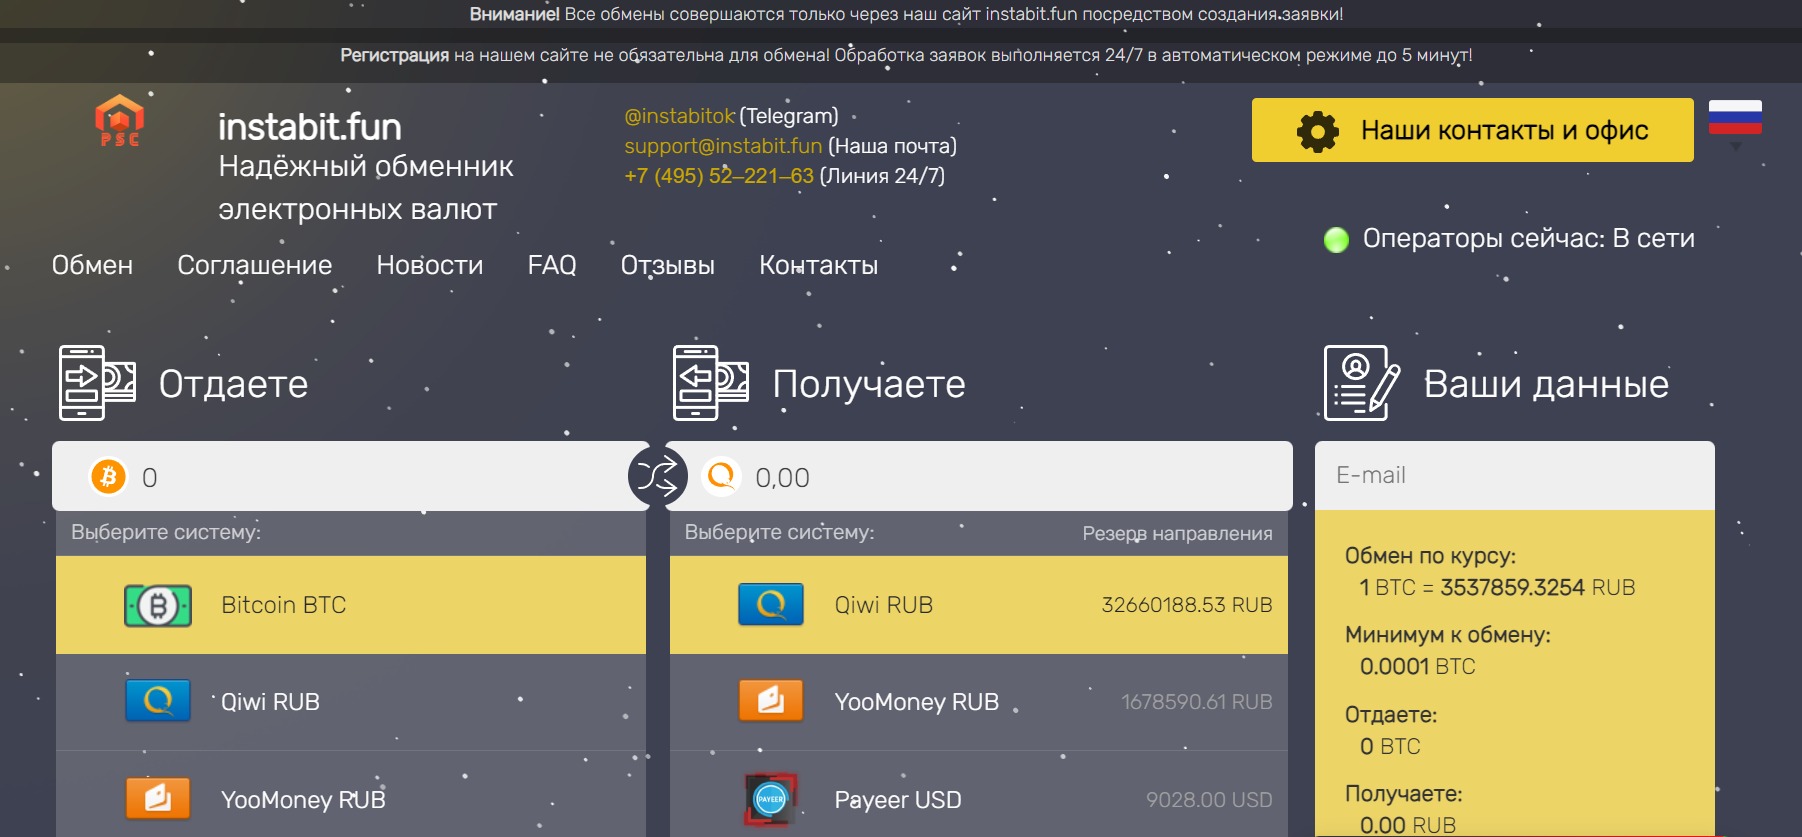Click the YooMoney icon in give list
Image resolution: width=1802 pixels, height=837 pixels.
(158, 798)
